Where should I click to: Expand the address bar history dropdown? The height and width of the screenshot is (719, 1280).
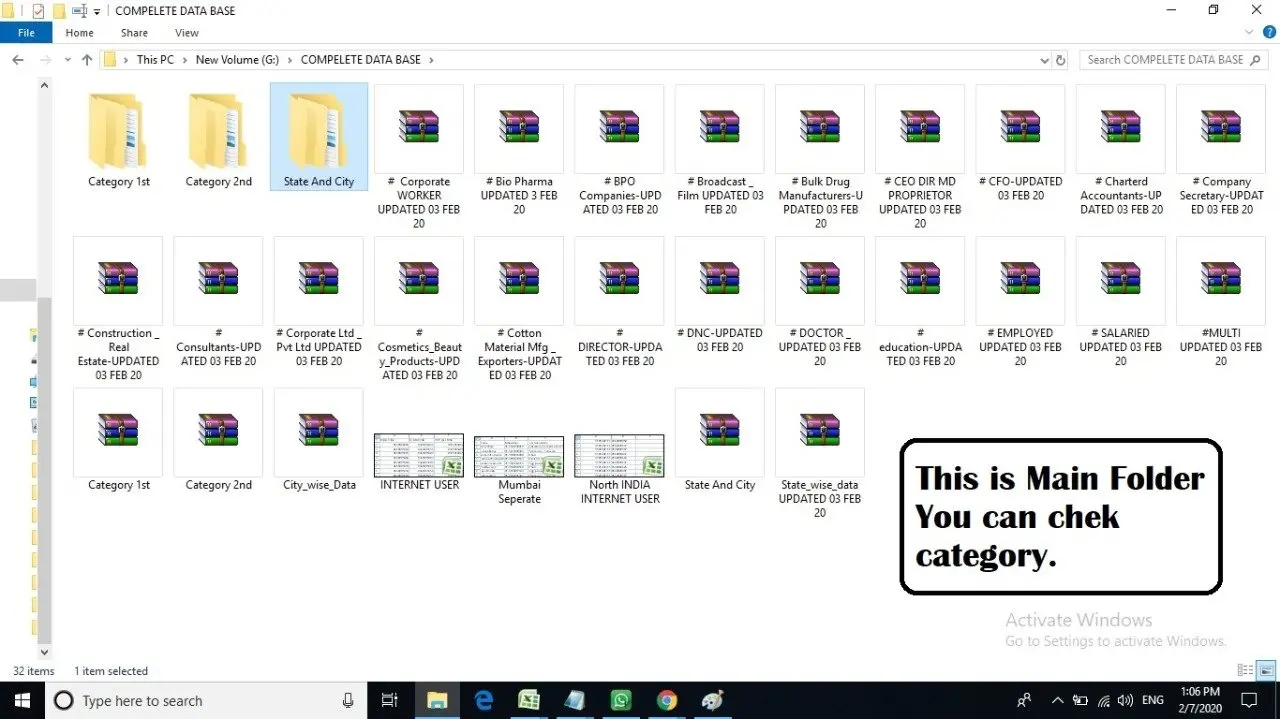click(1044, 60)
